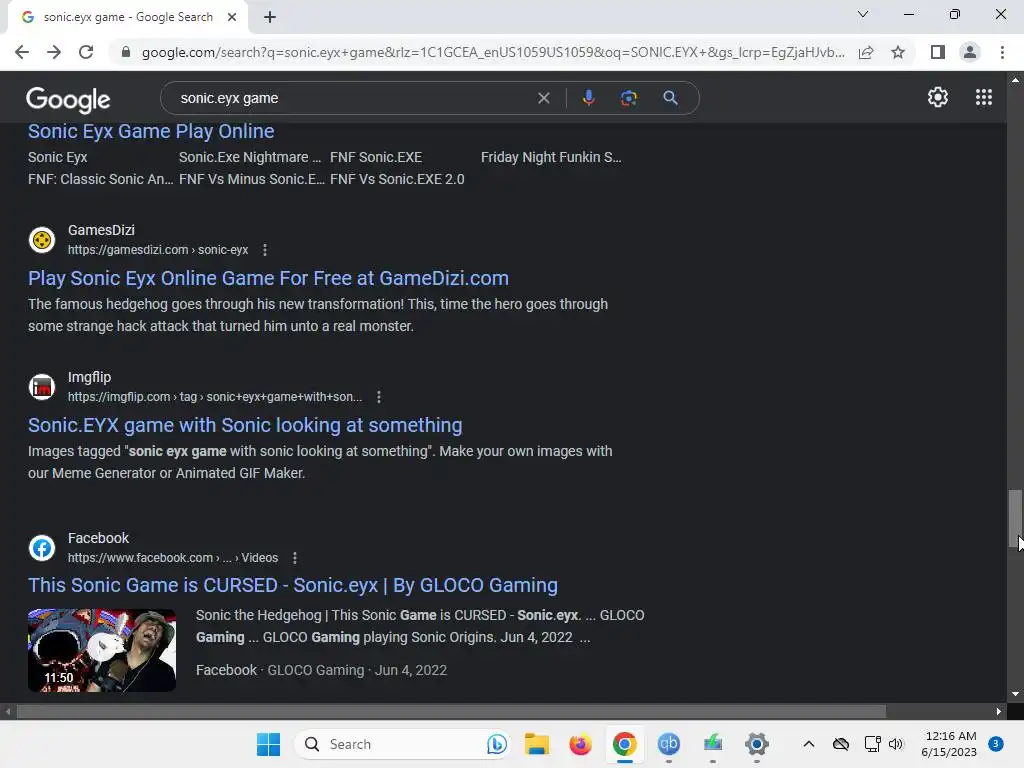Show hidden system tray icons
The width and height of the screenshot is (1024, 768).
(x=808, y=744)
